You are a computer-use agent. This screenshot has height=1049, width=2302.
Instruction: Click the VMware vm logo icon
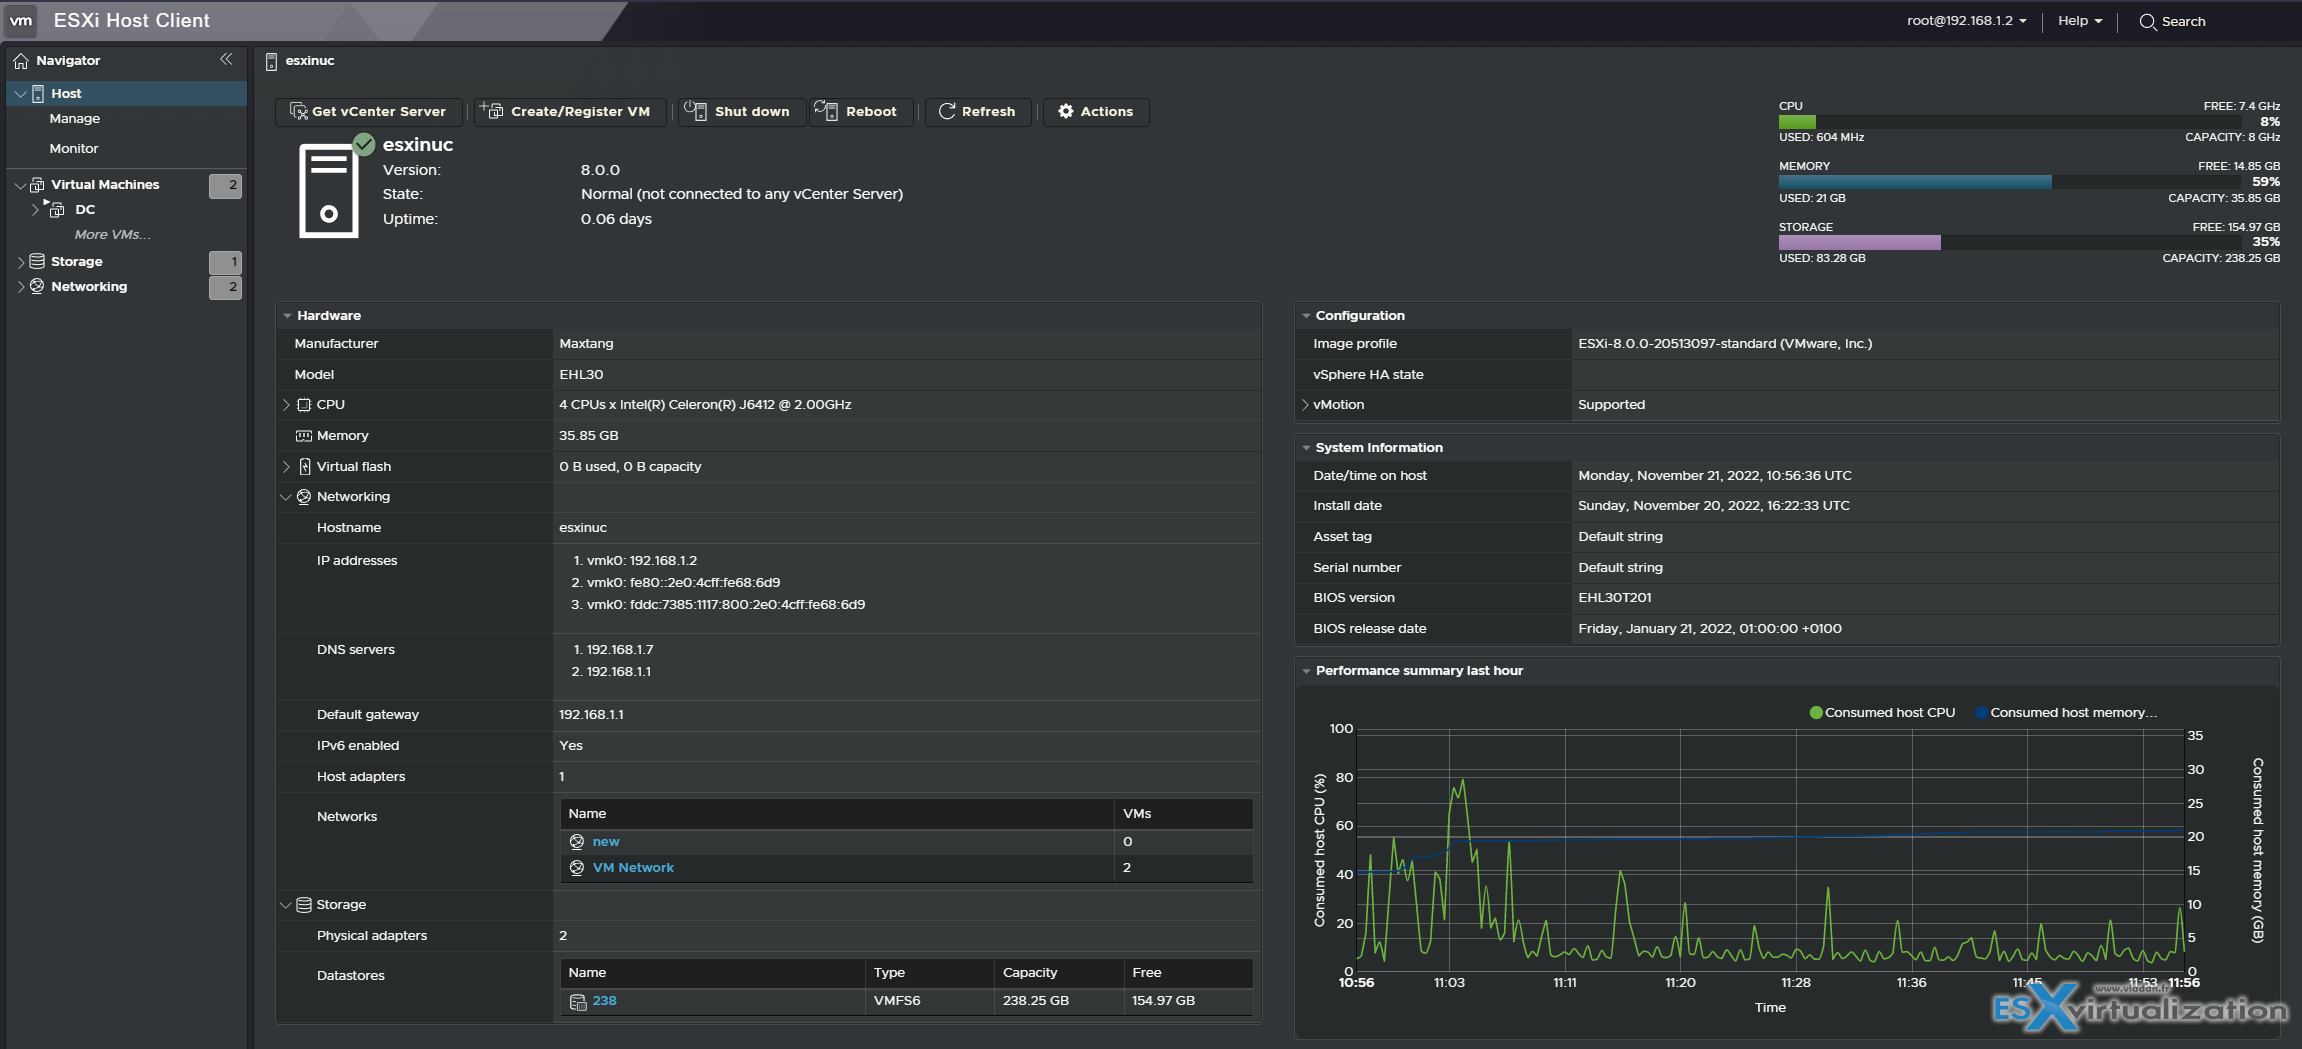tap(21, 20)
